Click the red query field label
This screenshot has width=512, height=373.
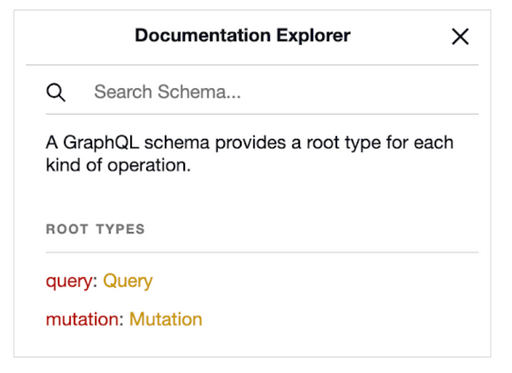click(69, 281)
